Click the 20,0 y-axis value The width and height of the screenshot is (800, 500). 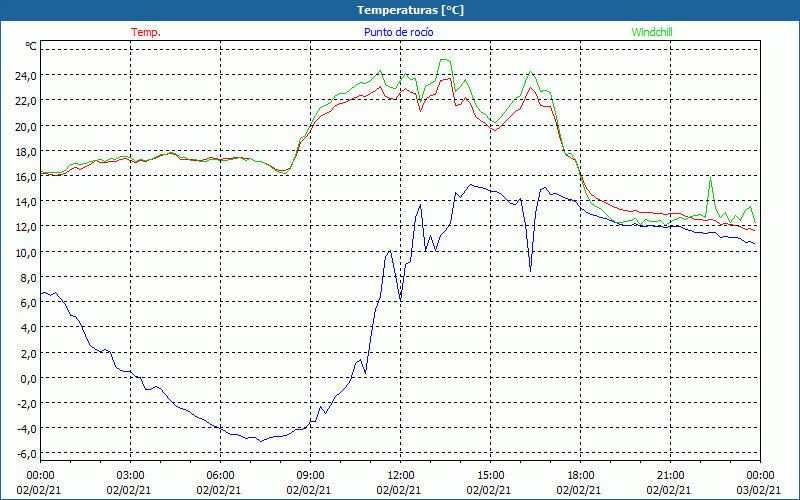(x=26, y=127)
